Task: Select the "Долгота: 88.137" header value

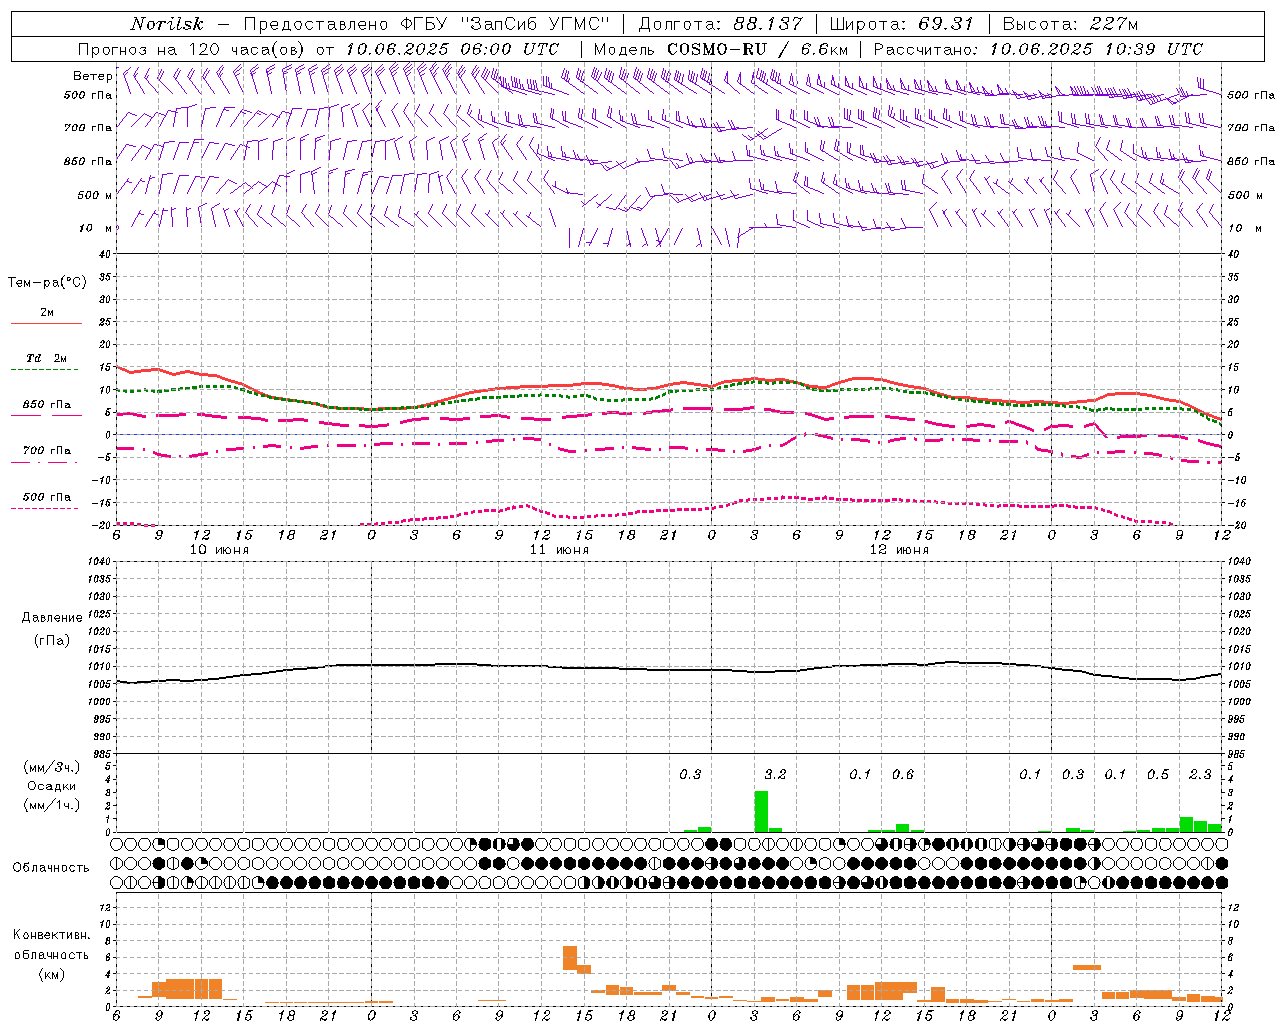Action: point(720,24)
